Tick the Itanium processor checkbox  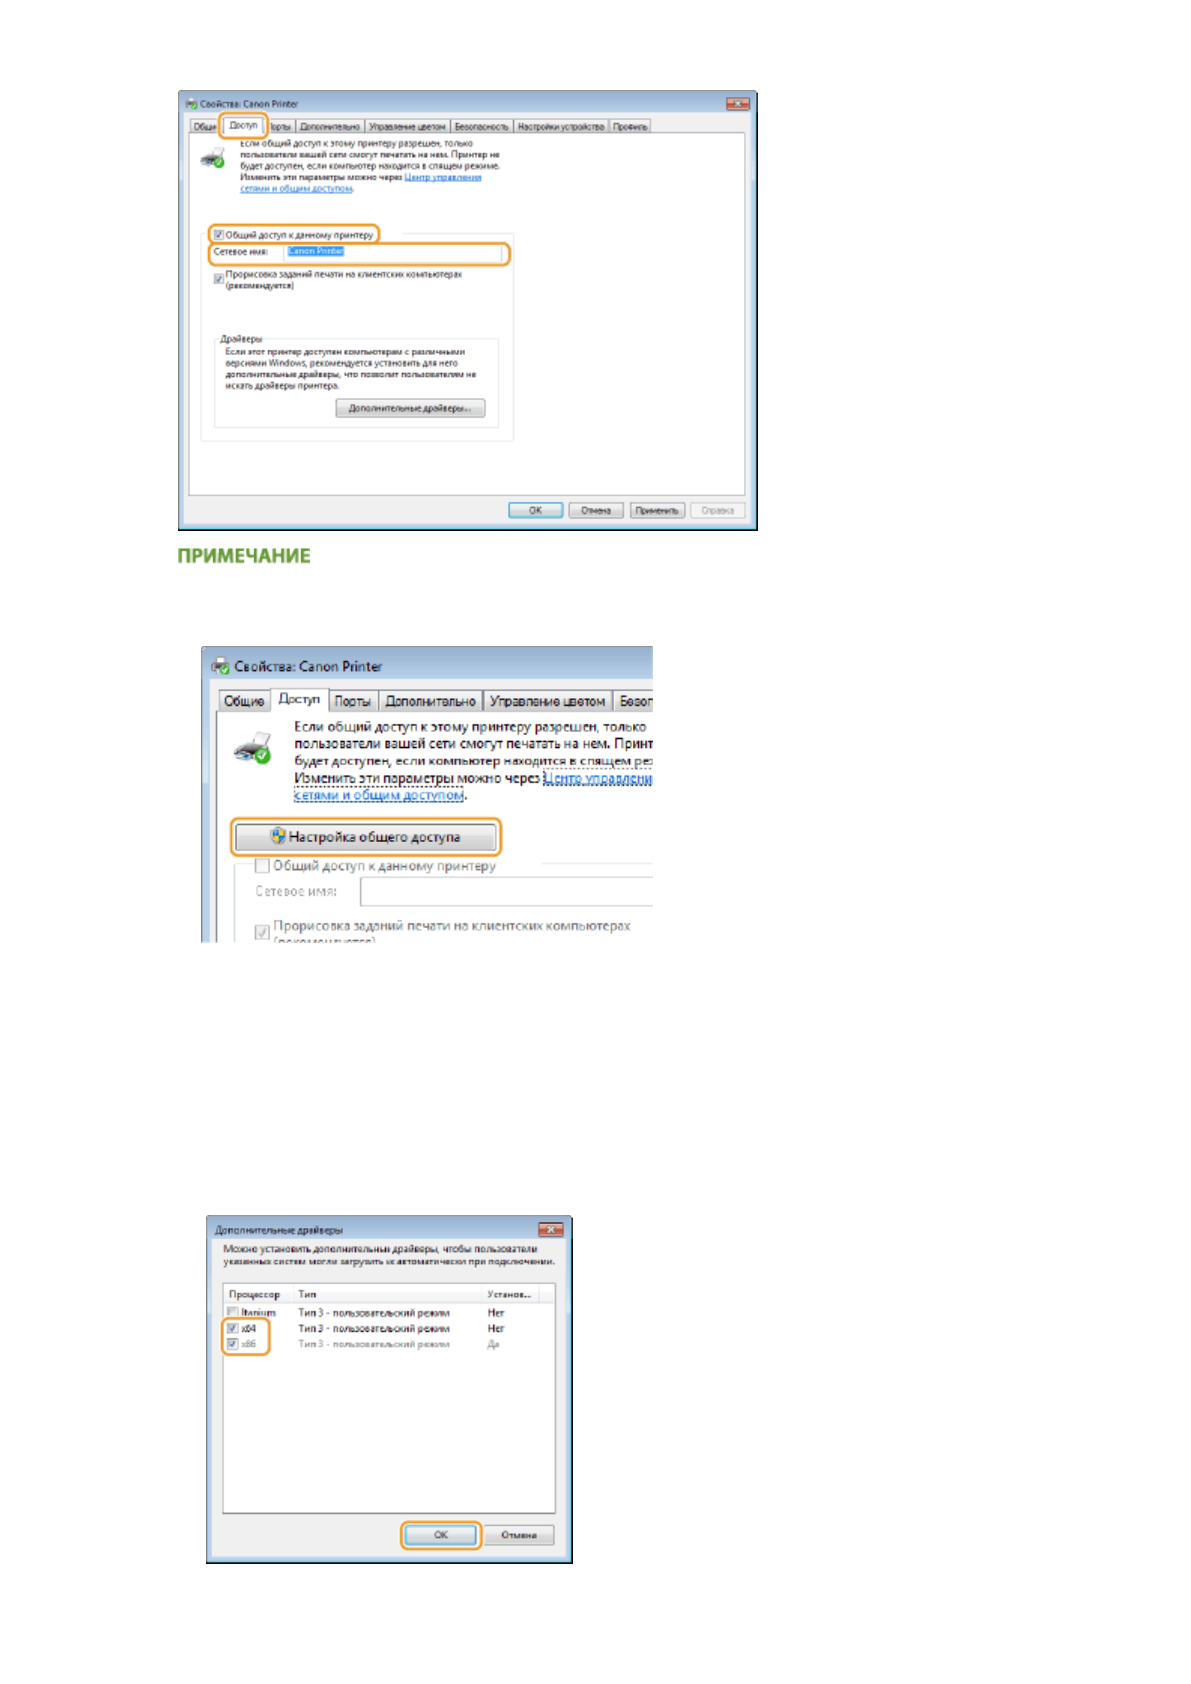pos(233,1312)
